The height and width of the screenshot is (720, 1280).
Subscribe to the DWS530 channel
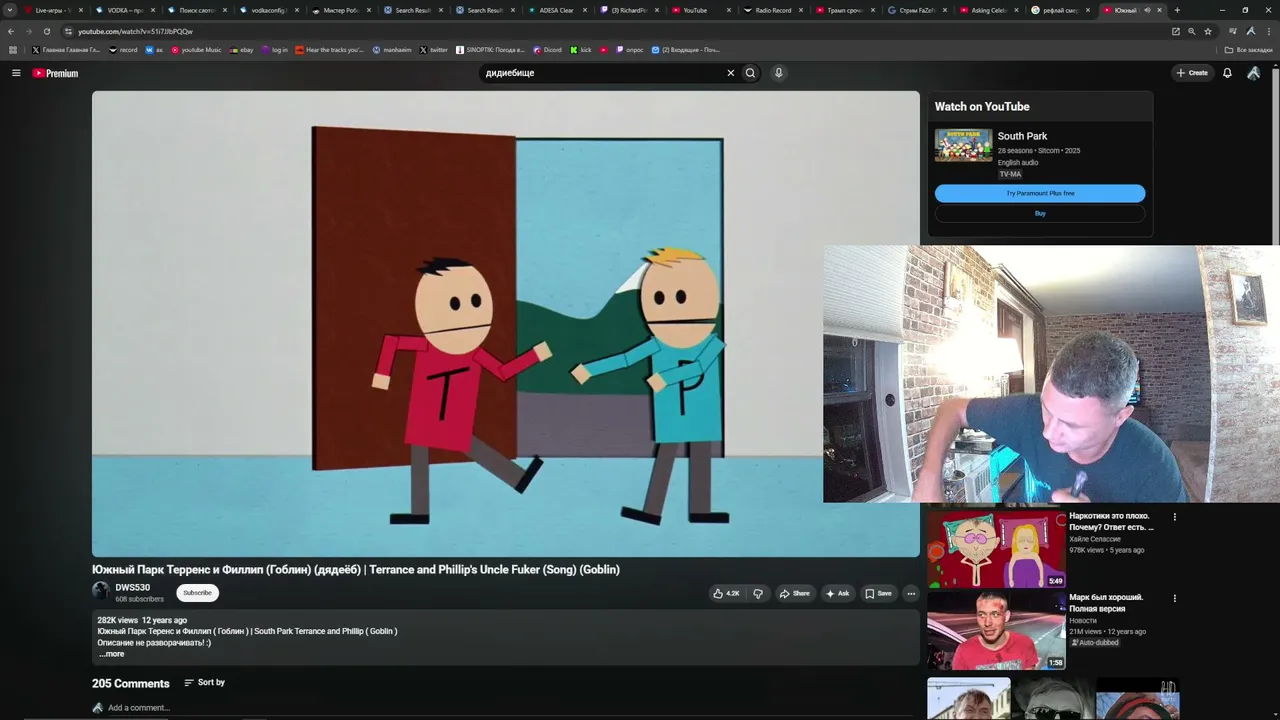[197, 593]
